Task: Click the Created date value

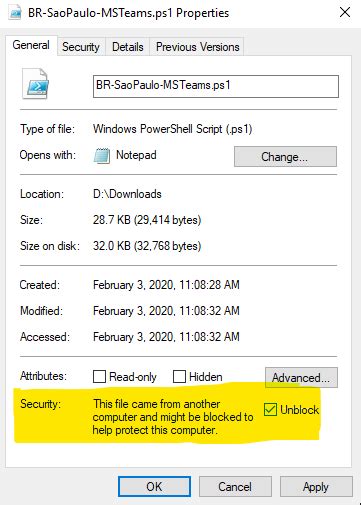Action: pos(166,285)
